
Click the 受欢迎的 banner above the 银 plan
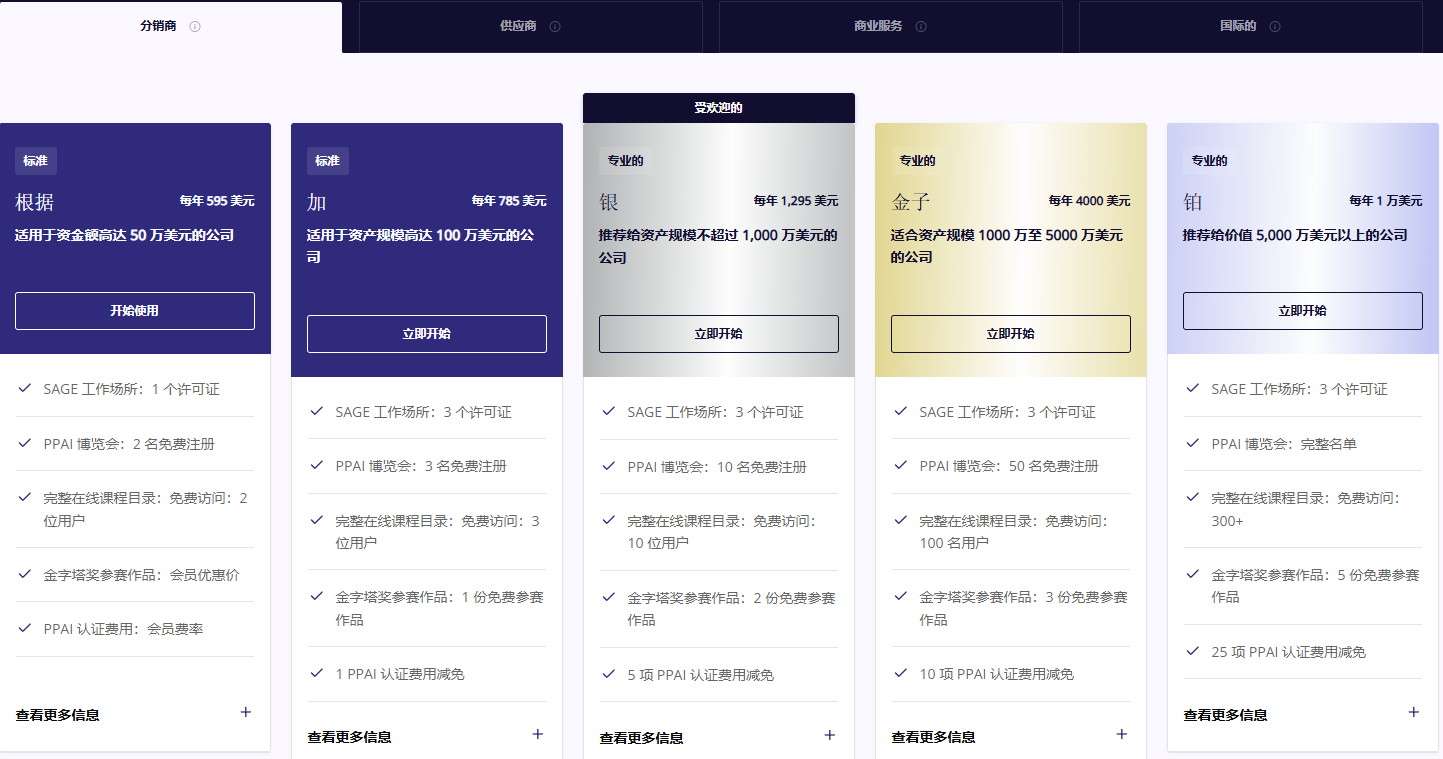[719, 108]
